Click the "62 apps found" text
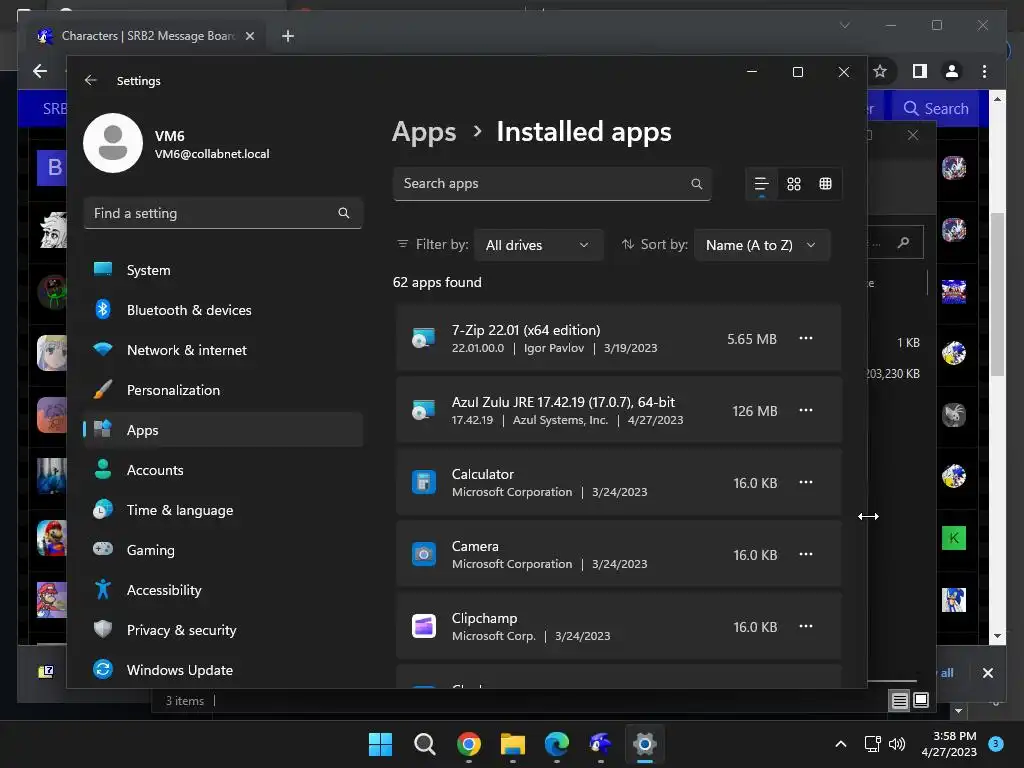 click(x=437, y=282)
